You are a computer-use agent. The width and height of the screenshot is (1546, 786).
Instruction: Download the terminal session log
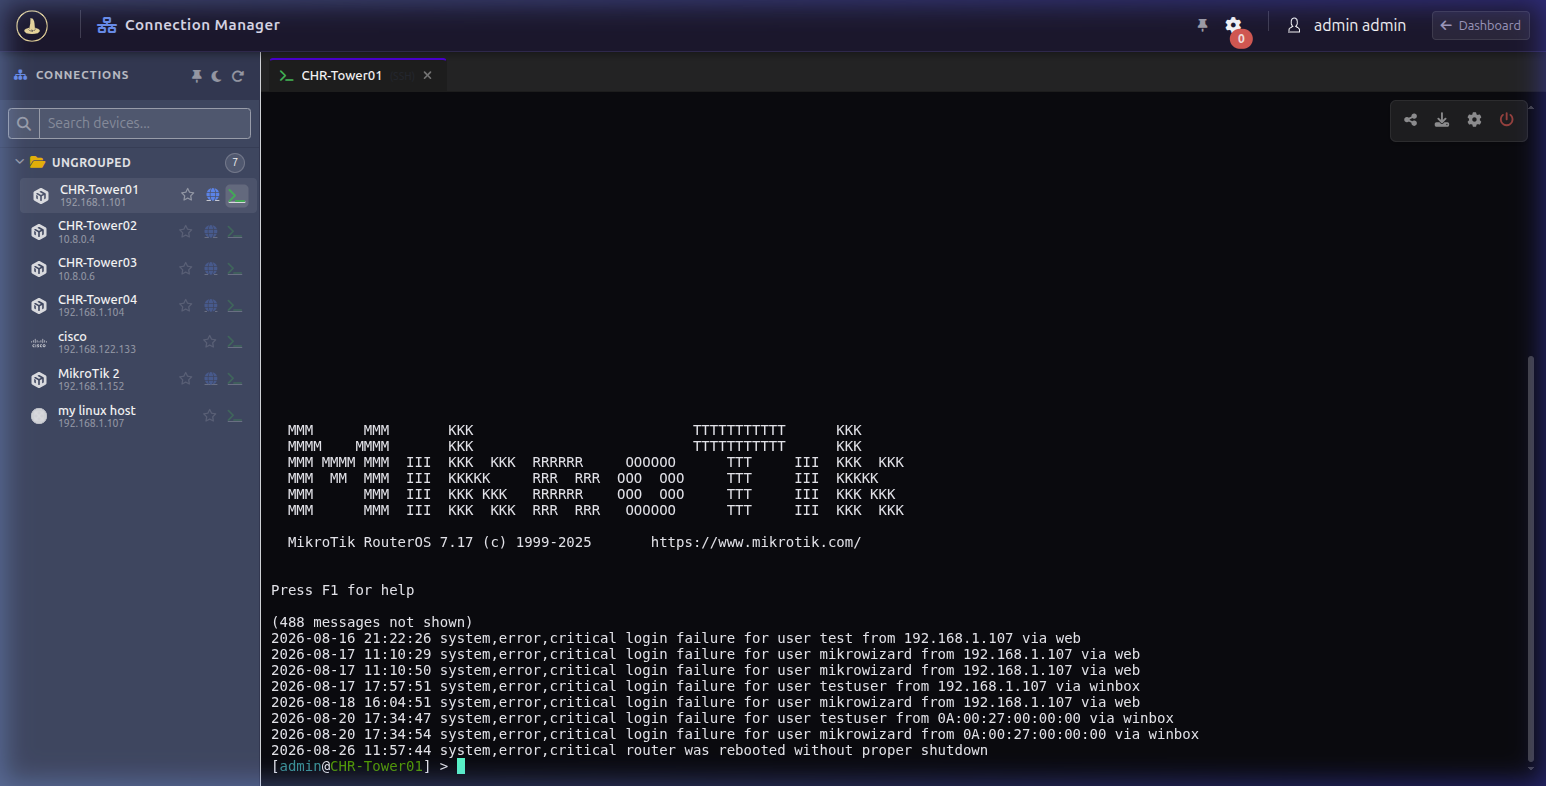[x=1442, y=120]
